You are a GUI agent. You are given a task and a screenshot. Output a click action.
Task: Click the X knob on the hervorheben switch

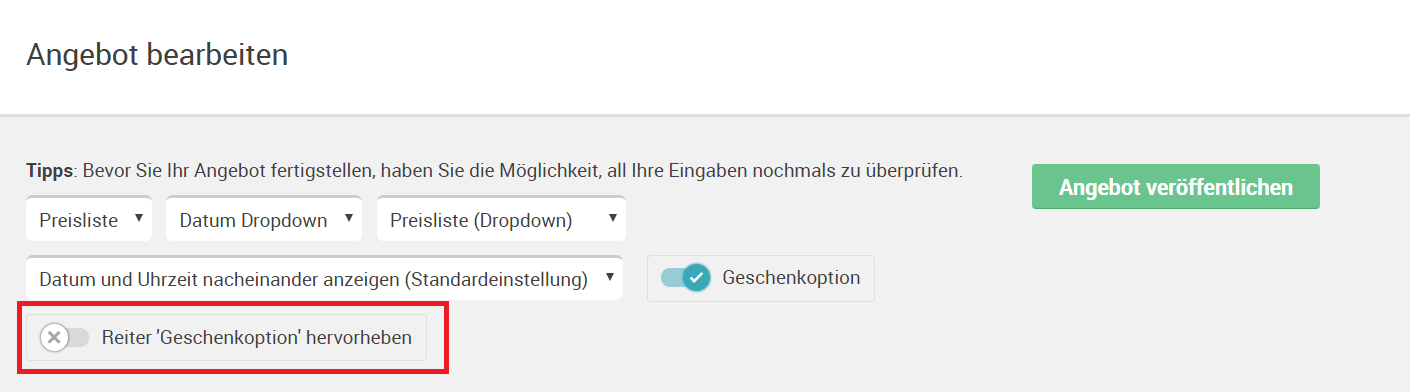coord(55,338)
